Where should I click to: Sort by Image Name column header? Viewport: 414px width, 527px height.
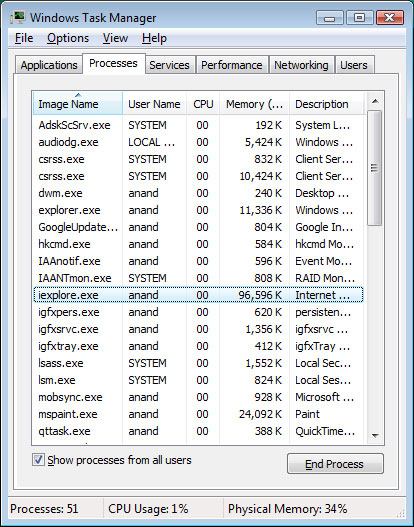[x=78, y=104]
